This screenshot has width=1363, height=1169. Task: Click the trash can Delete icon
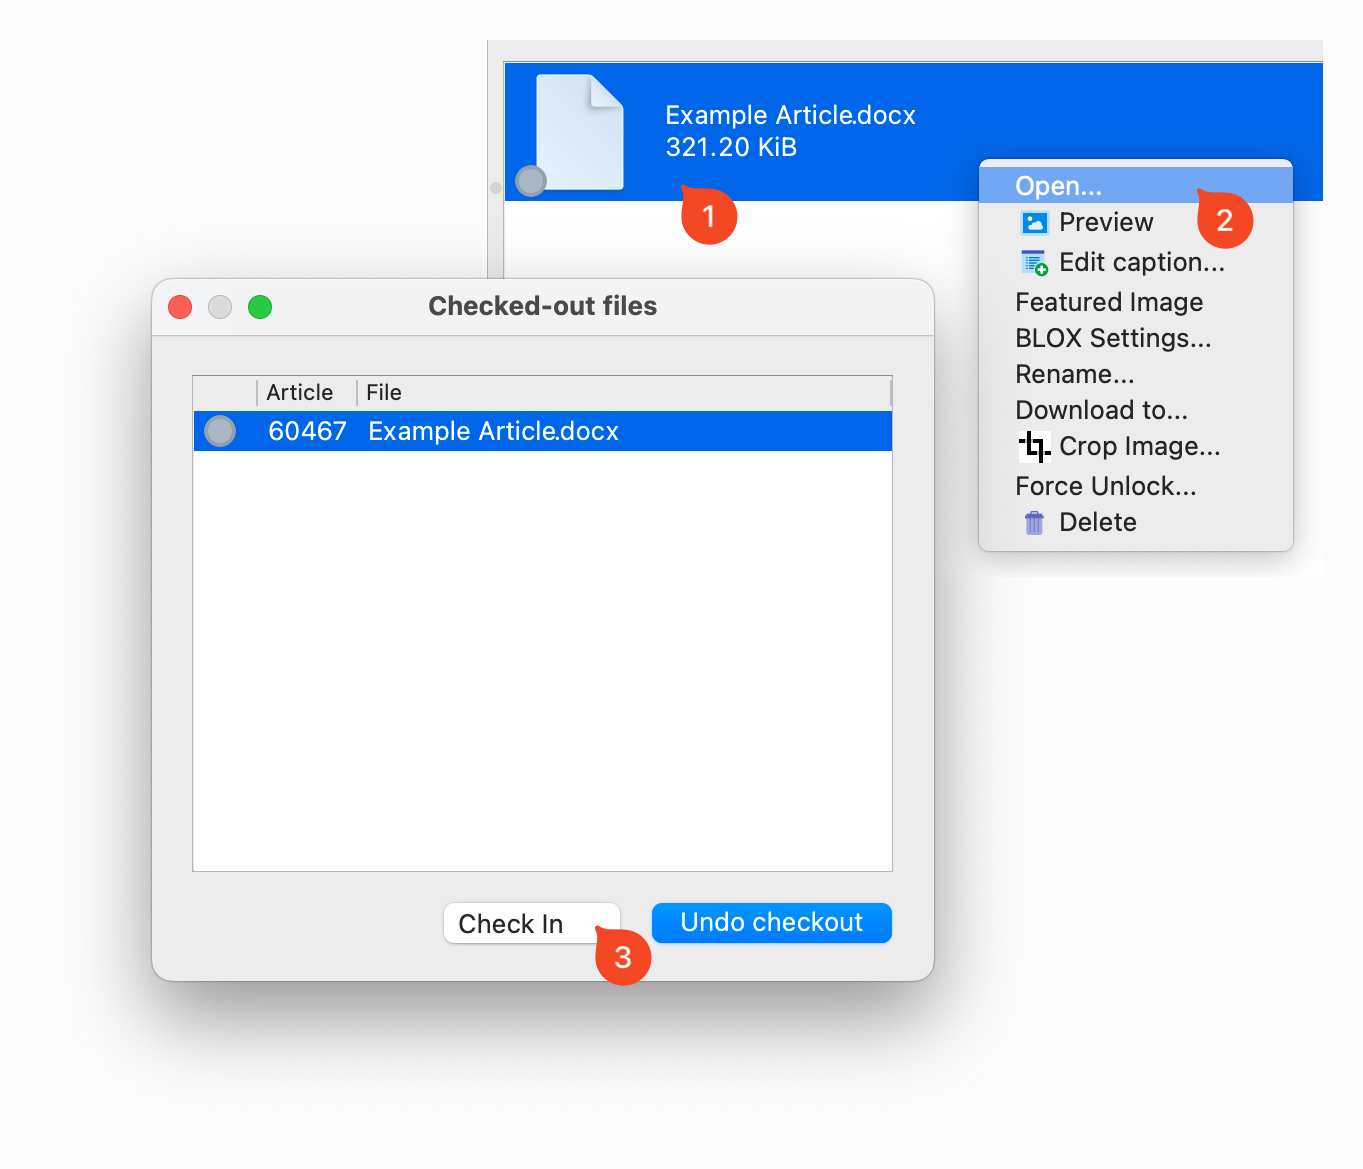pyautogui.click(x=1034, y=523)
